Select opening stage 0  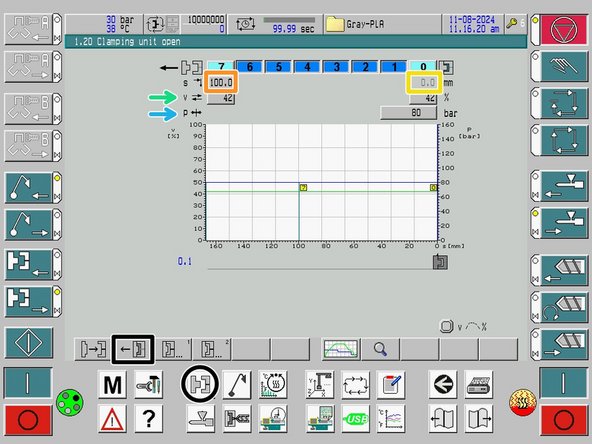pos(423,66)
